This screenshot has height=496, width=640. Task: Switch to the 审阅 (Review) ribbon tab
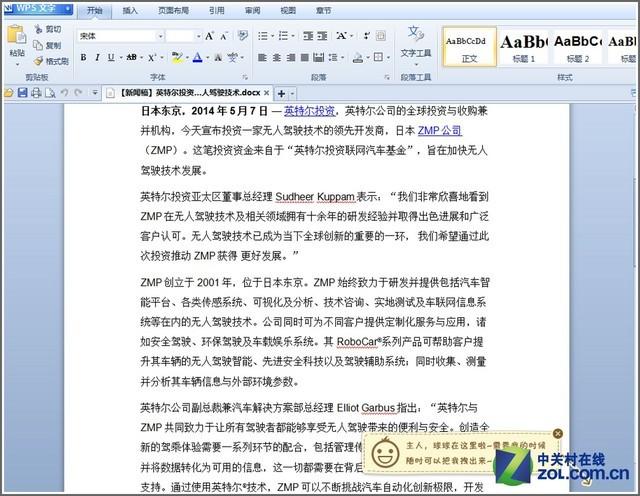point(252,11)
